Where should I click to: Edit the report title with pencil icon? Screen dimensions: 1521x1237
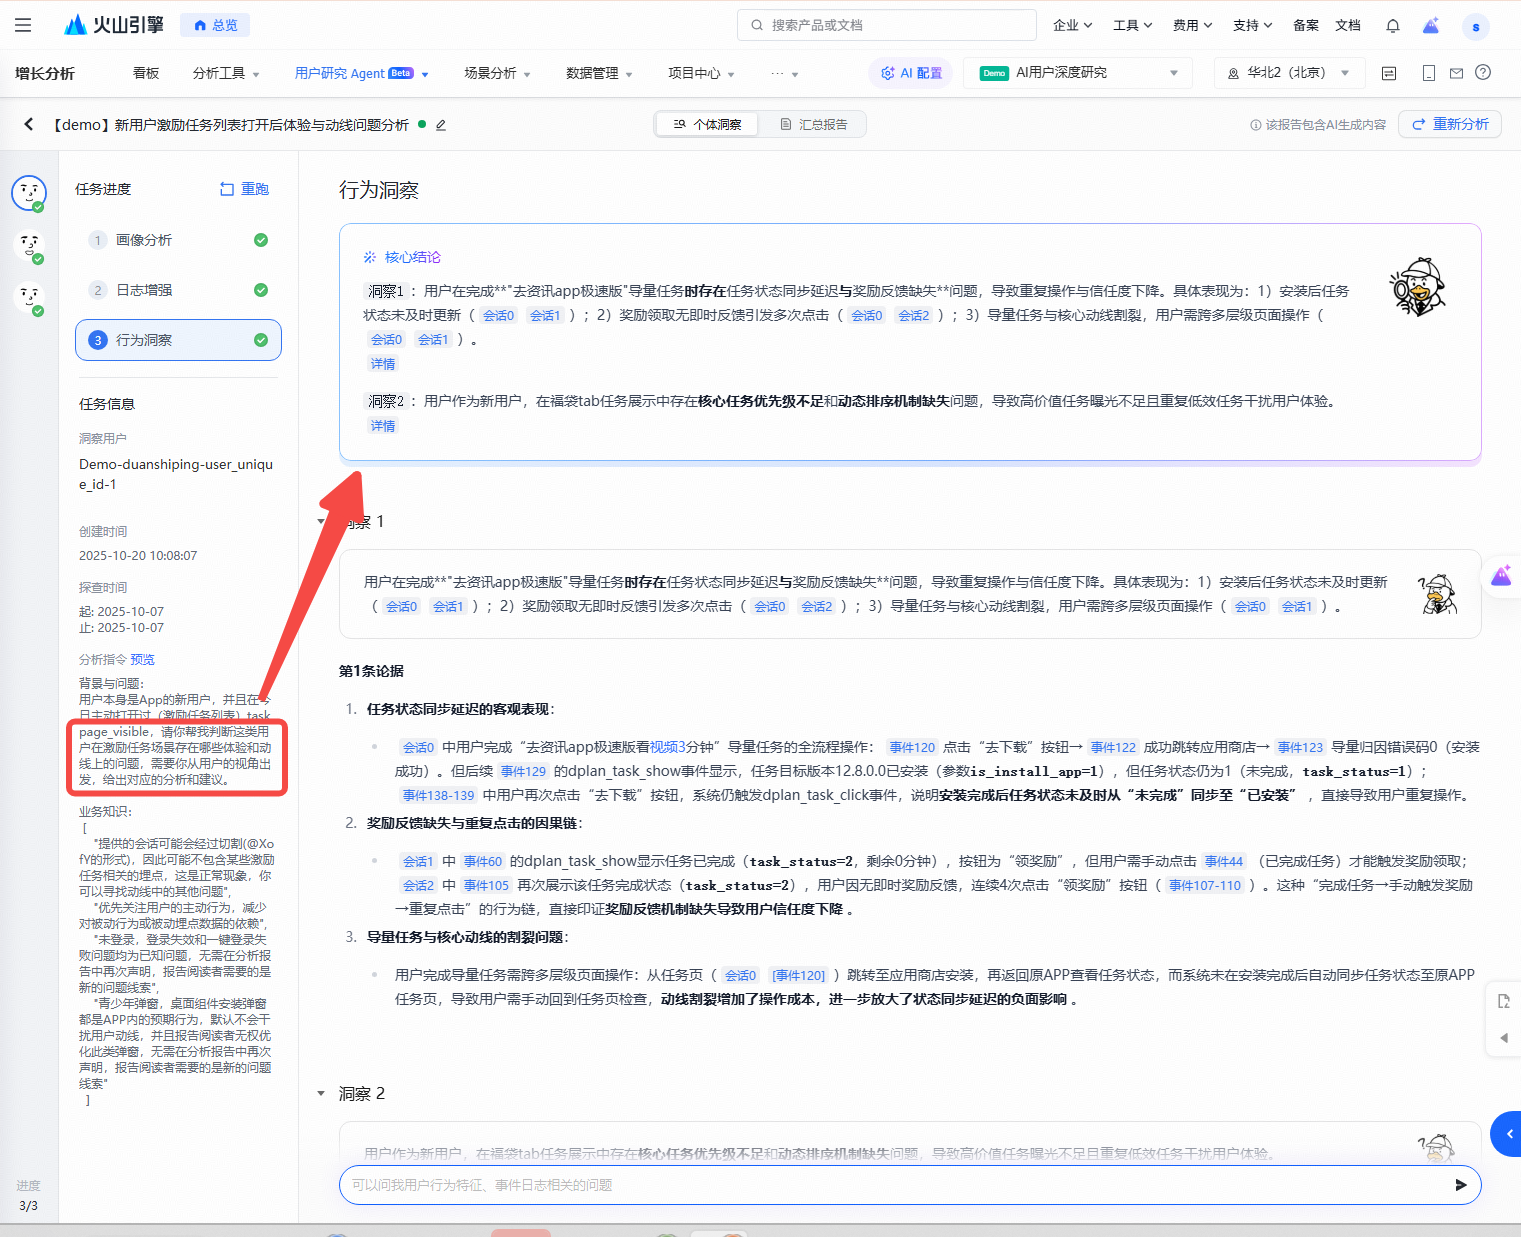pos(441,125)
